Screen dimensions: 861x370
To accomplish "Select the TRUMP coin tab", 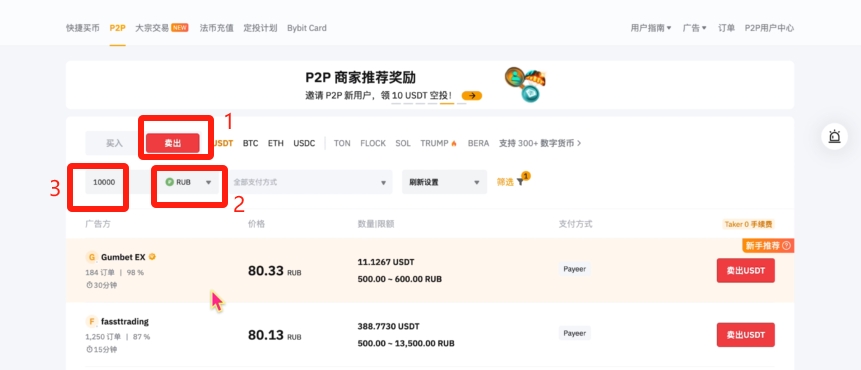I will point(439,143).
